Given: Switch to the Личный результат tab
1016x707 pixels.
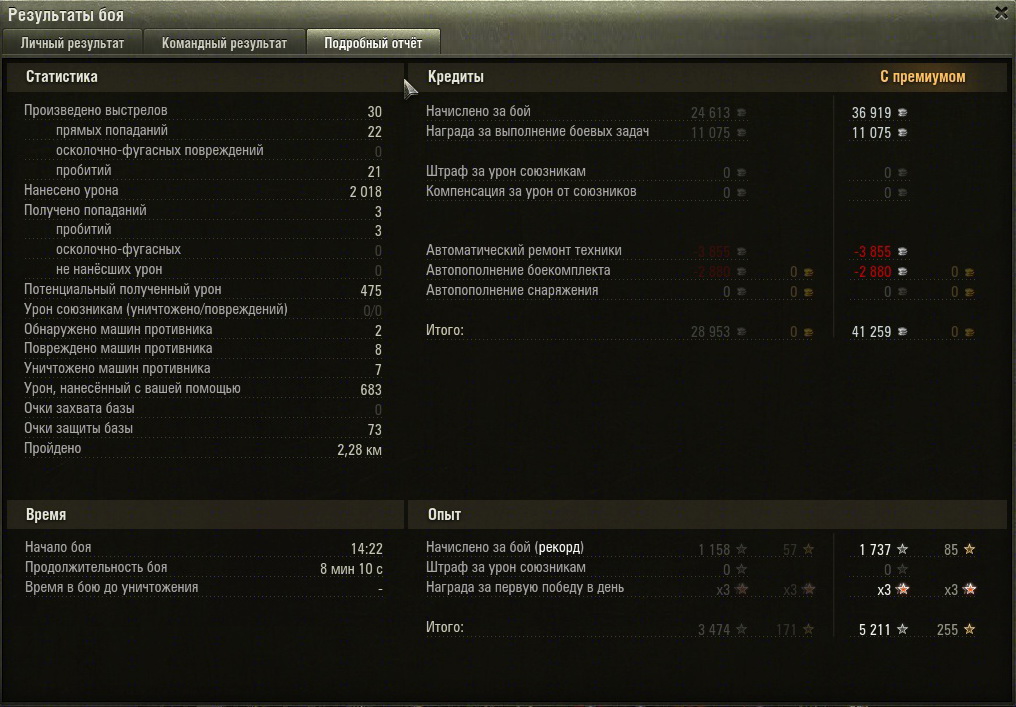Looking at the screenshot, I should pyautogui.click(x=72, y=43).
